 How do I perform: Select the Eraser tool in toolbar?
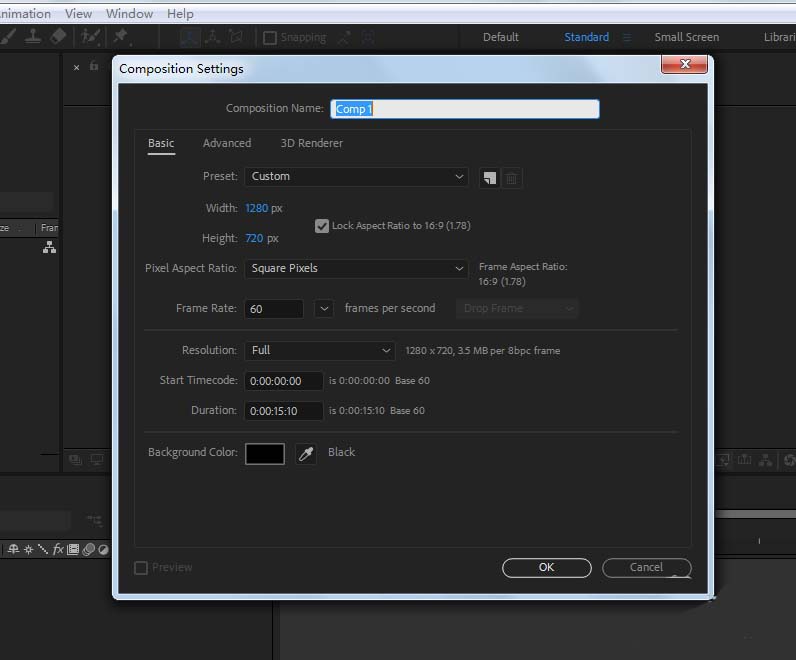[x=57, y=36]
